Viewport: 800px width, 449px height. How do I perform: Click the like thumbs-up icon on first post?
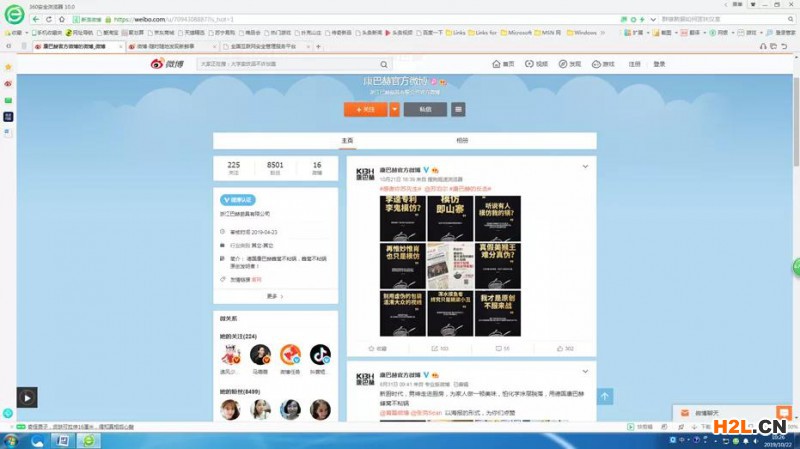(564, 348)
